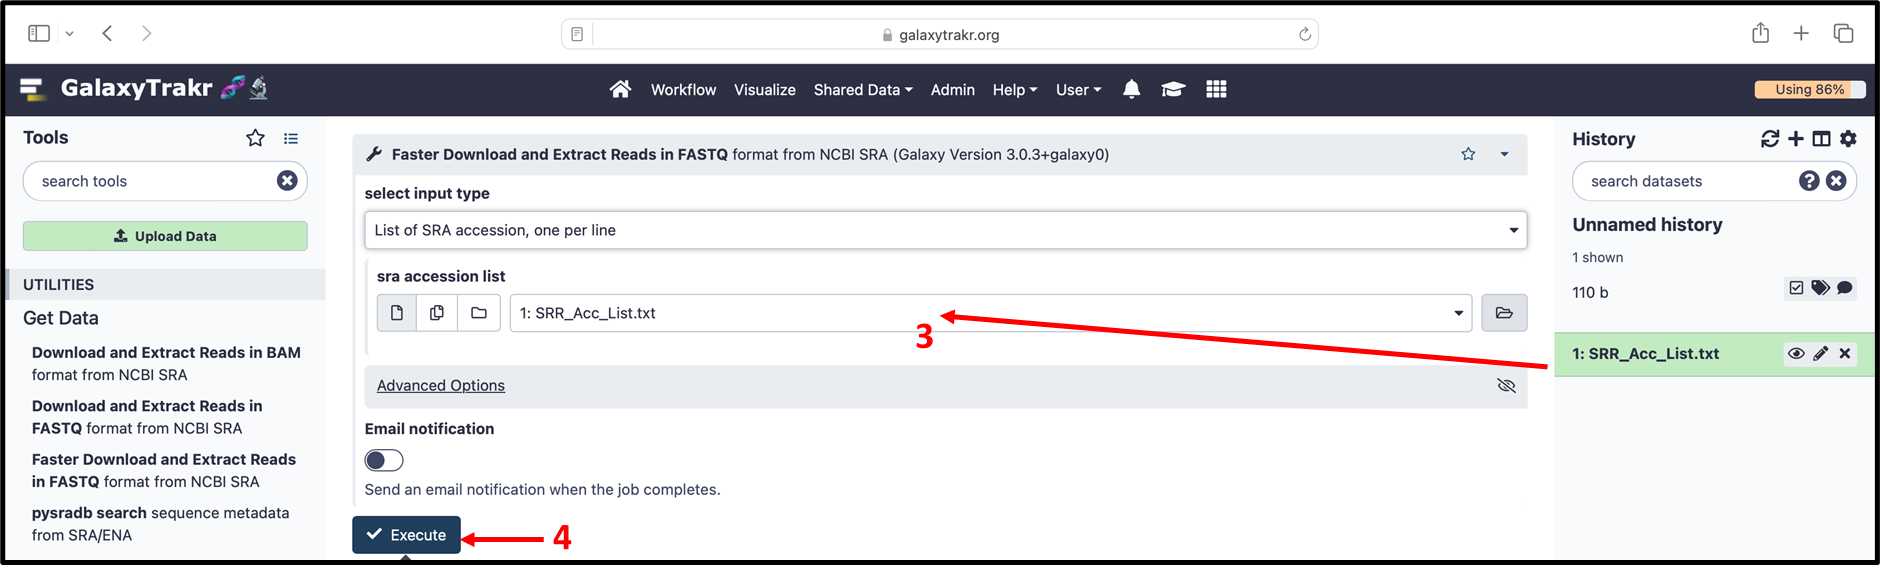1880x583 pixels.
Task: Select multiple datasets input icon
Action: pos(437,313)
